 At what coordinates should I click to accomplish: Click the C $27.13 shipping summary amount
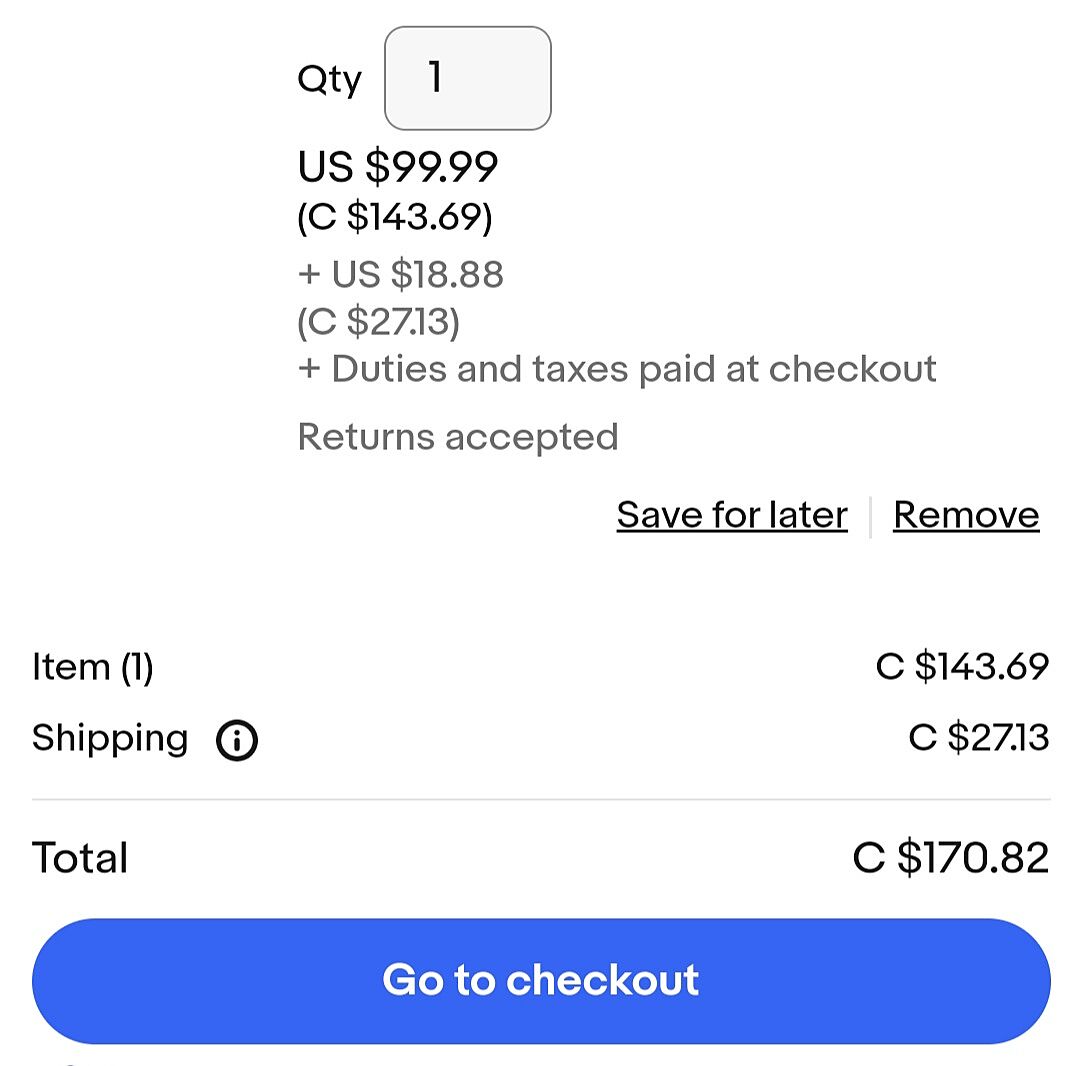tap(978, 738)
